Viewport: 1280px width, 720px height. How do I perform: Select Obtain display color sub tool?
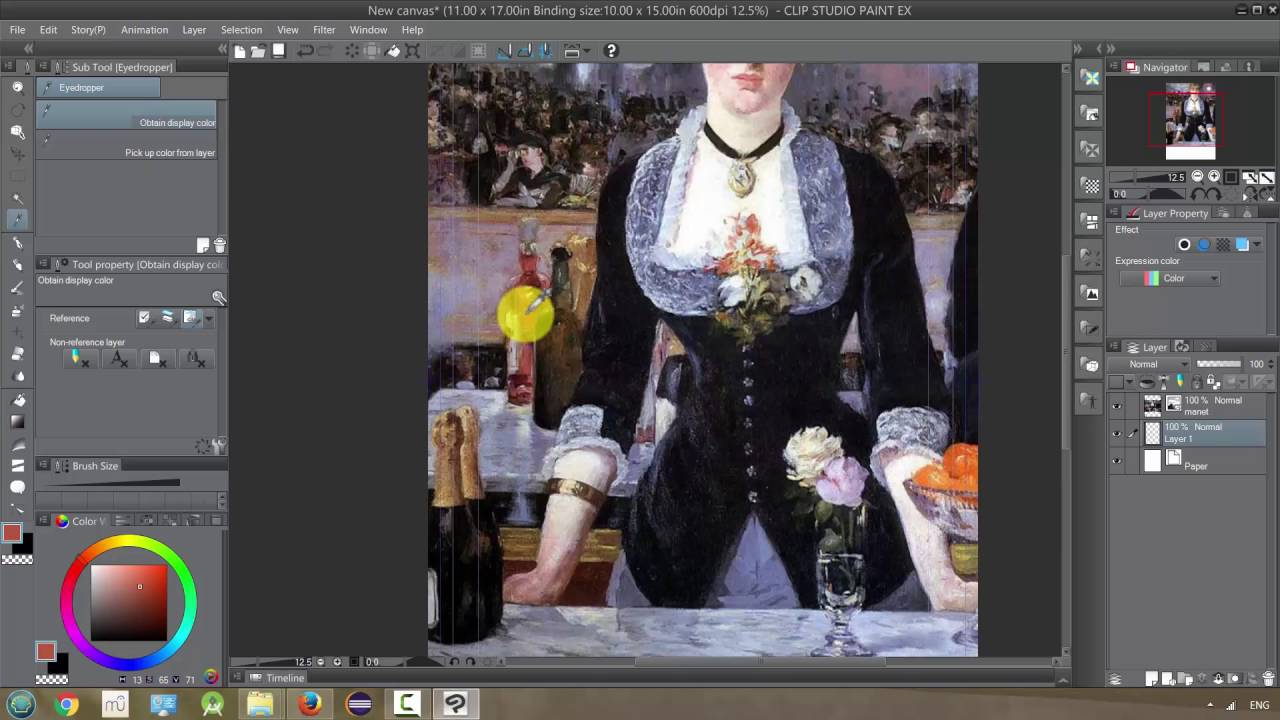click(x=127, y=115)
